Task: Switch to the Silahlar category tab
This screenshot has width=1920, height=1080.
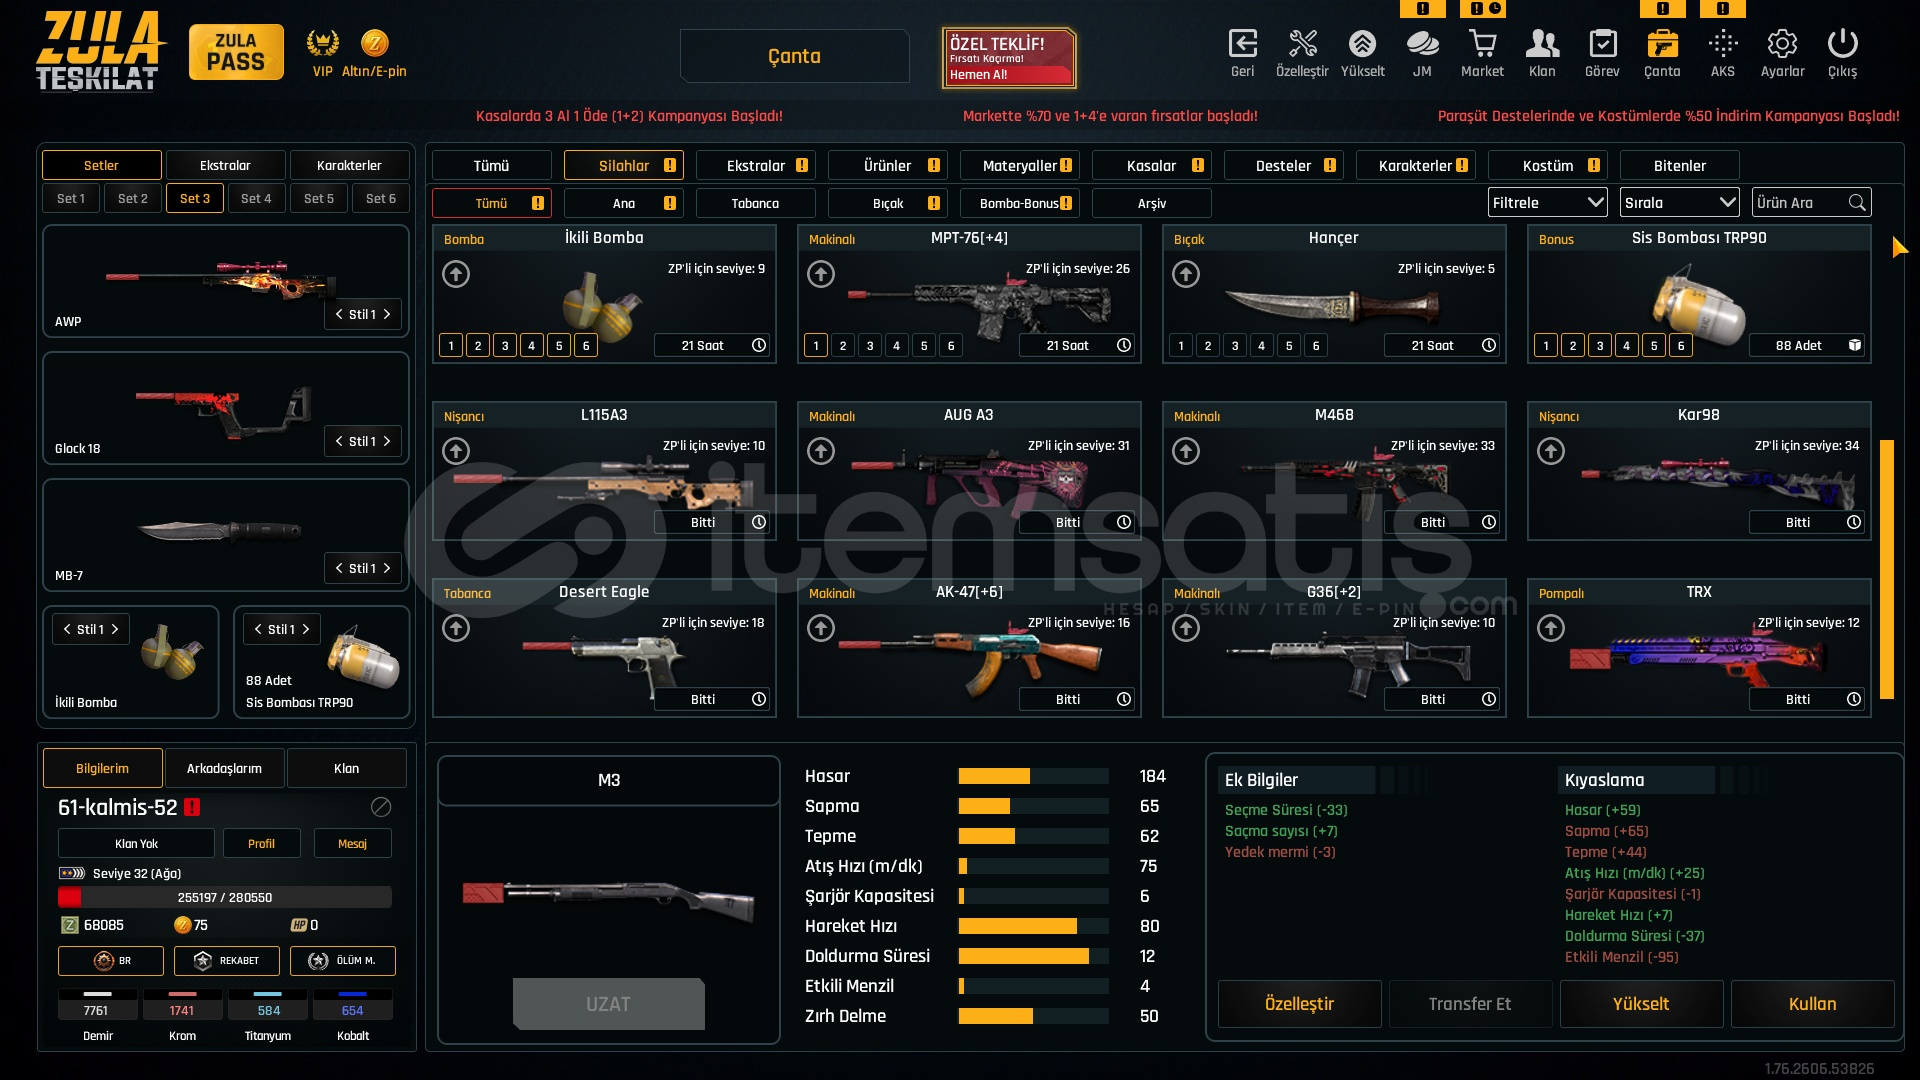Action: (623, 165)
